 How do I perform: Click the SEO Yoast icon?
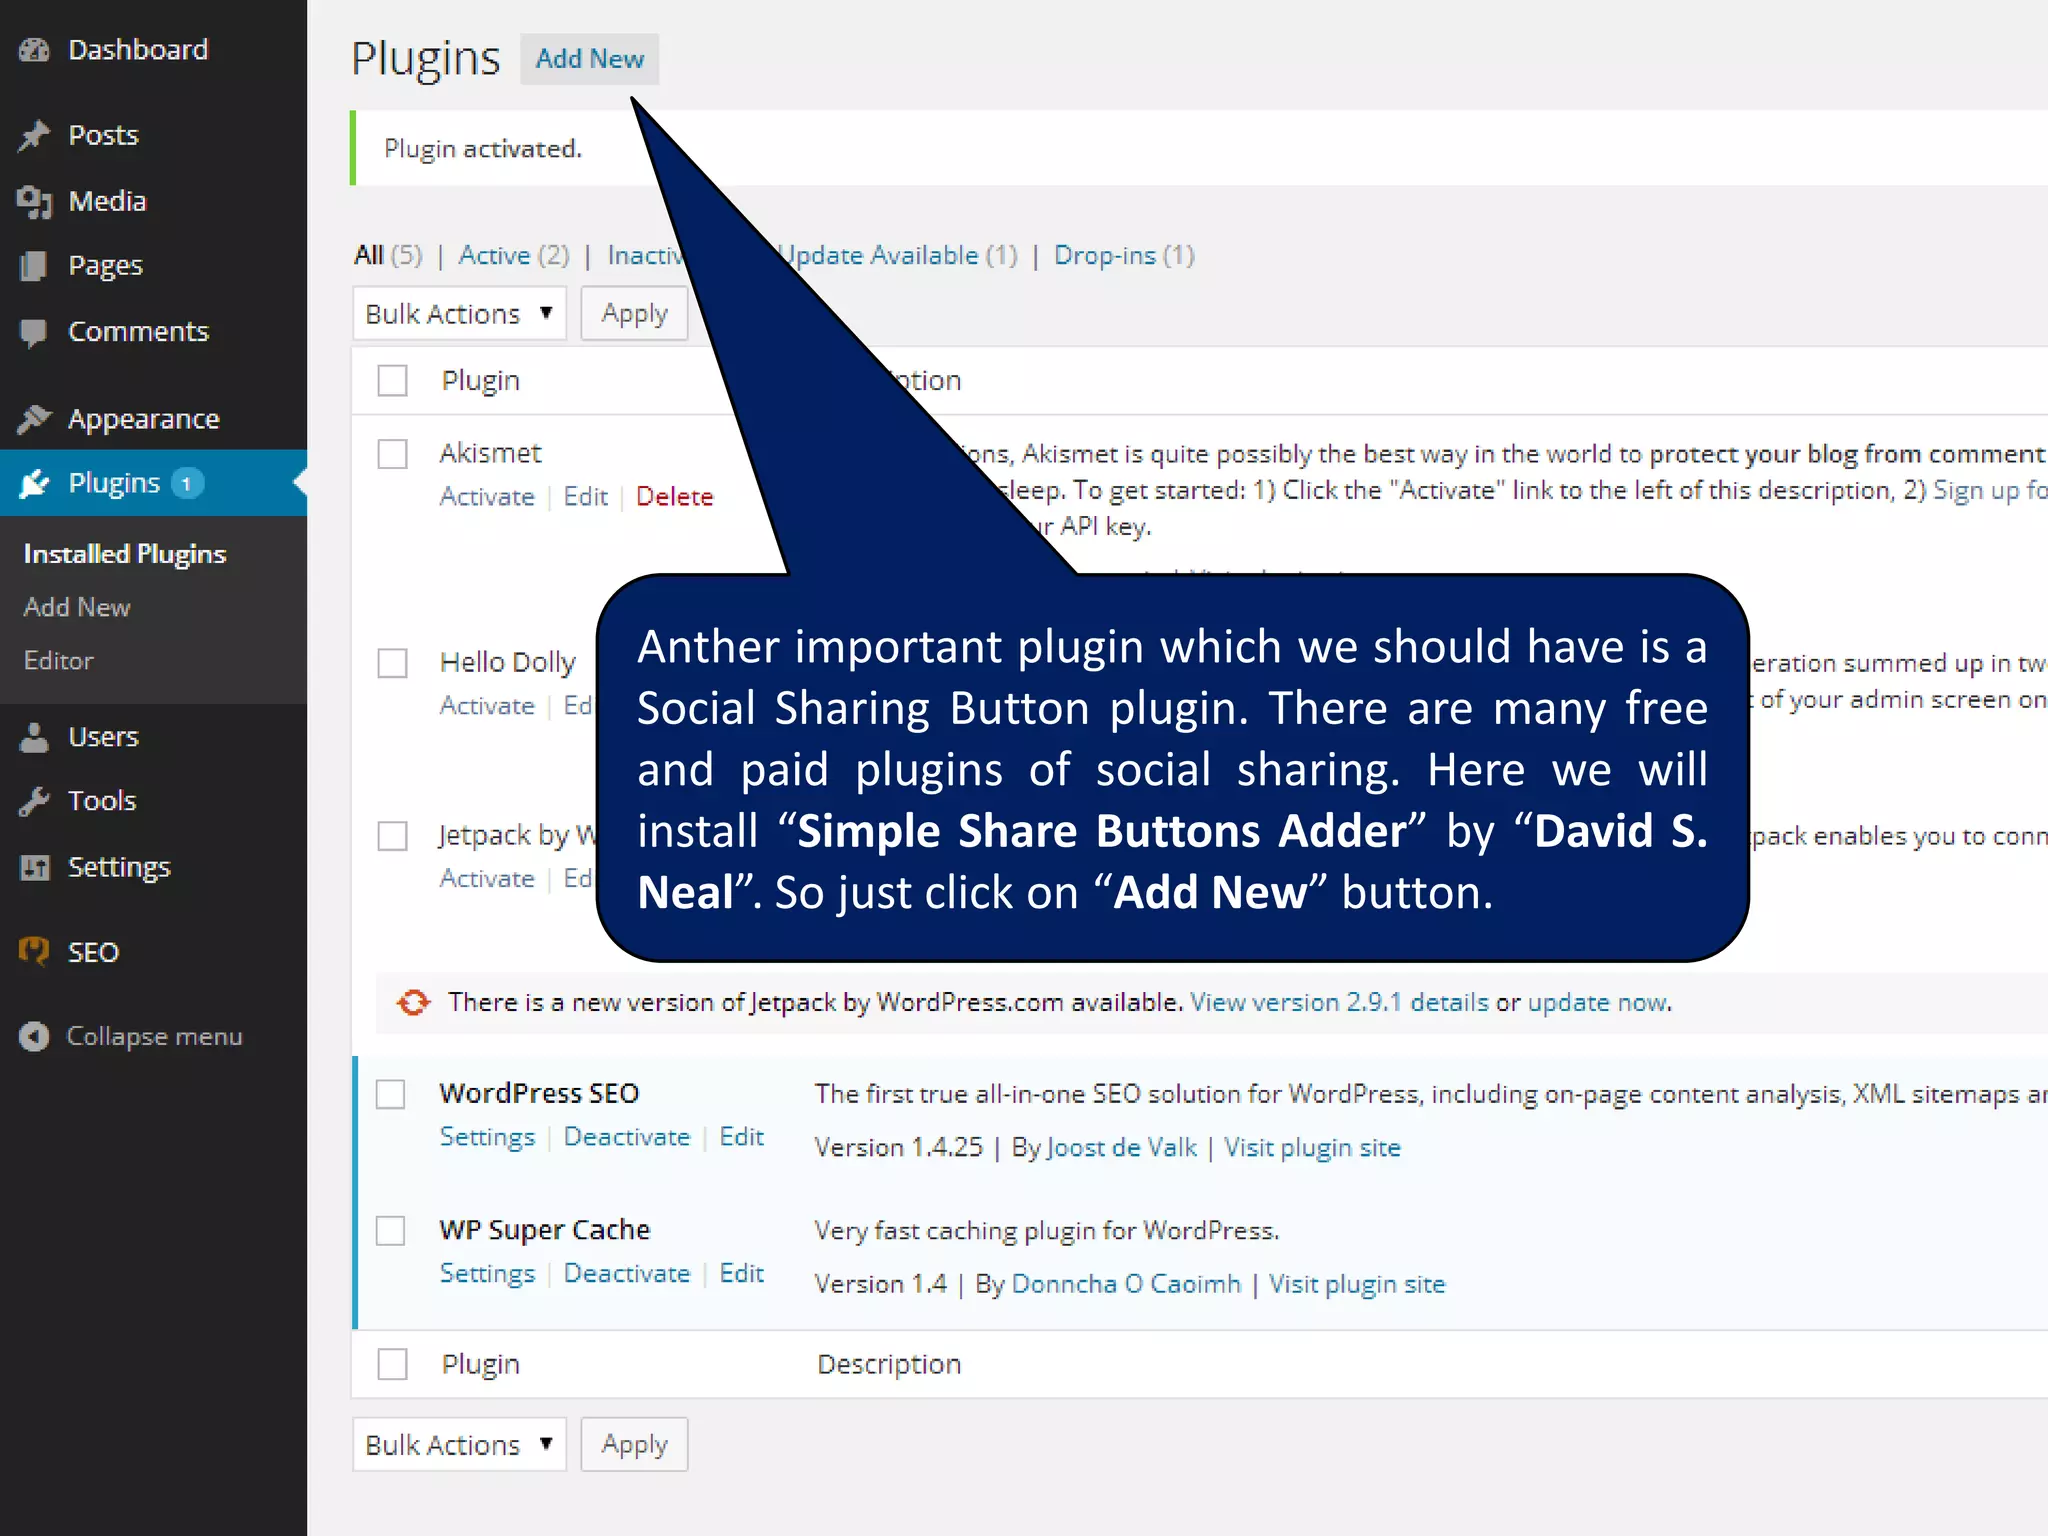coord(34,951)
